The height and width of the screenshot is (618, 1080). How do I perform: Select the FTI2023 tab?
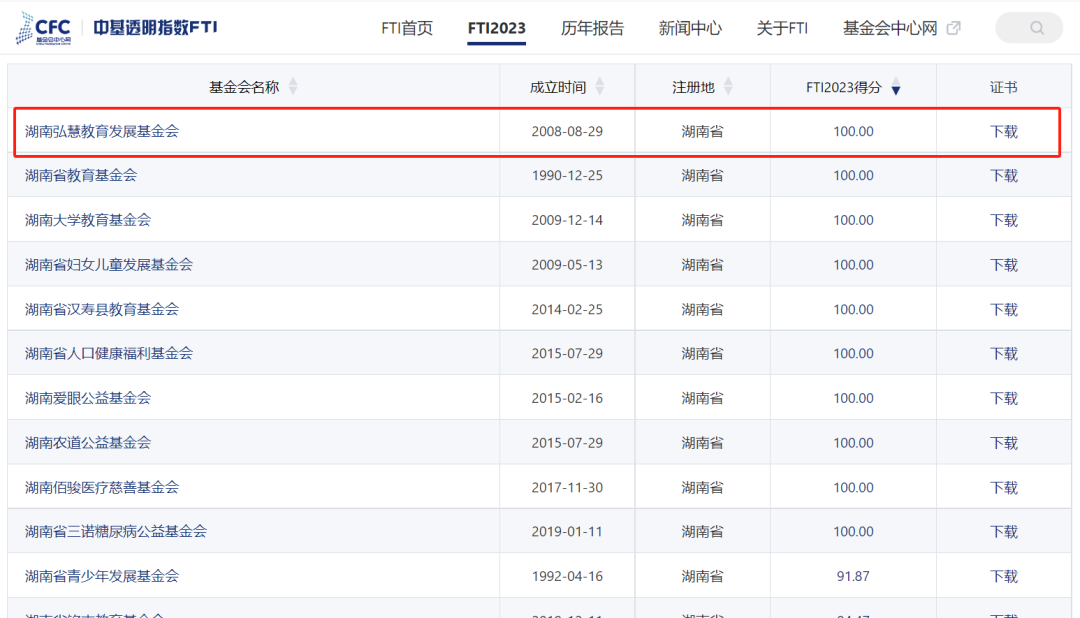(x=497, y=28)
